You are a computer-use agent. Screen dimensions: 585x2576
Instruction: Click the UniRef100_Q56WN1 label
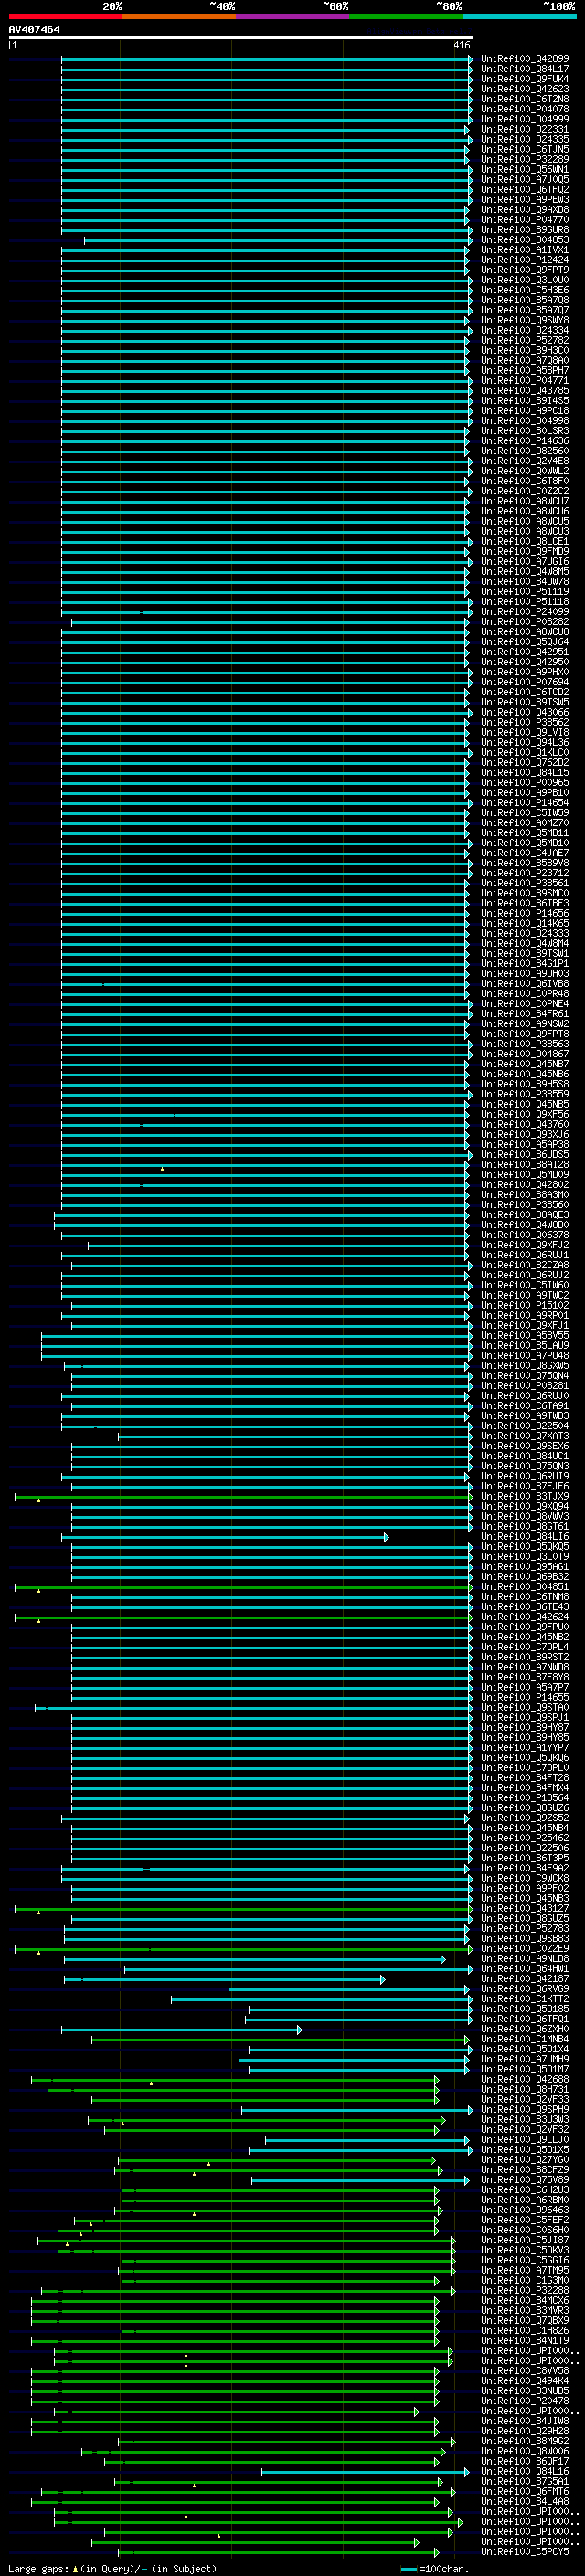(x=525, y=170)
